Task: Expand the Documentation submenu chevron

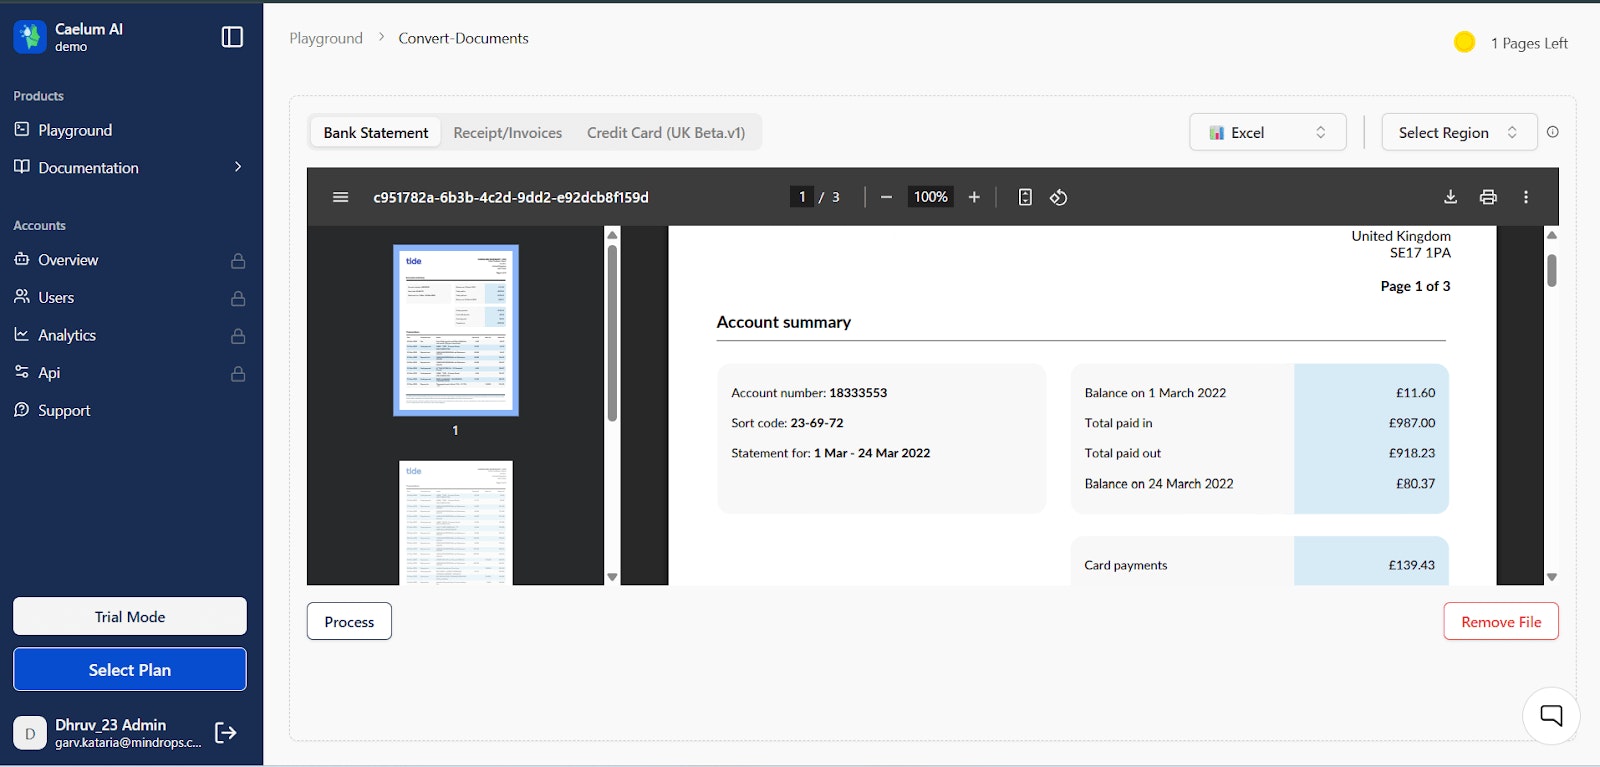Action: [237, 167]
